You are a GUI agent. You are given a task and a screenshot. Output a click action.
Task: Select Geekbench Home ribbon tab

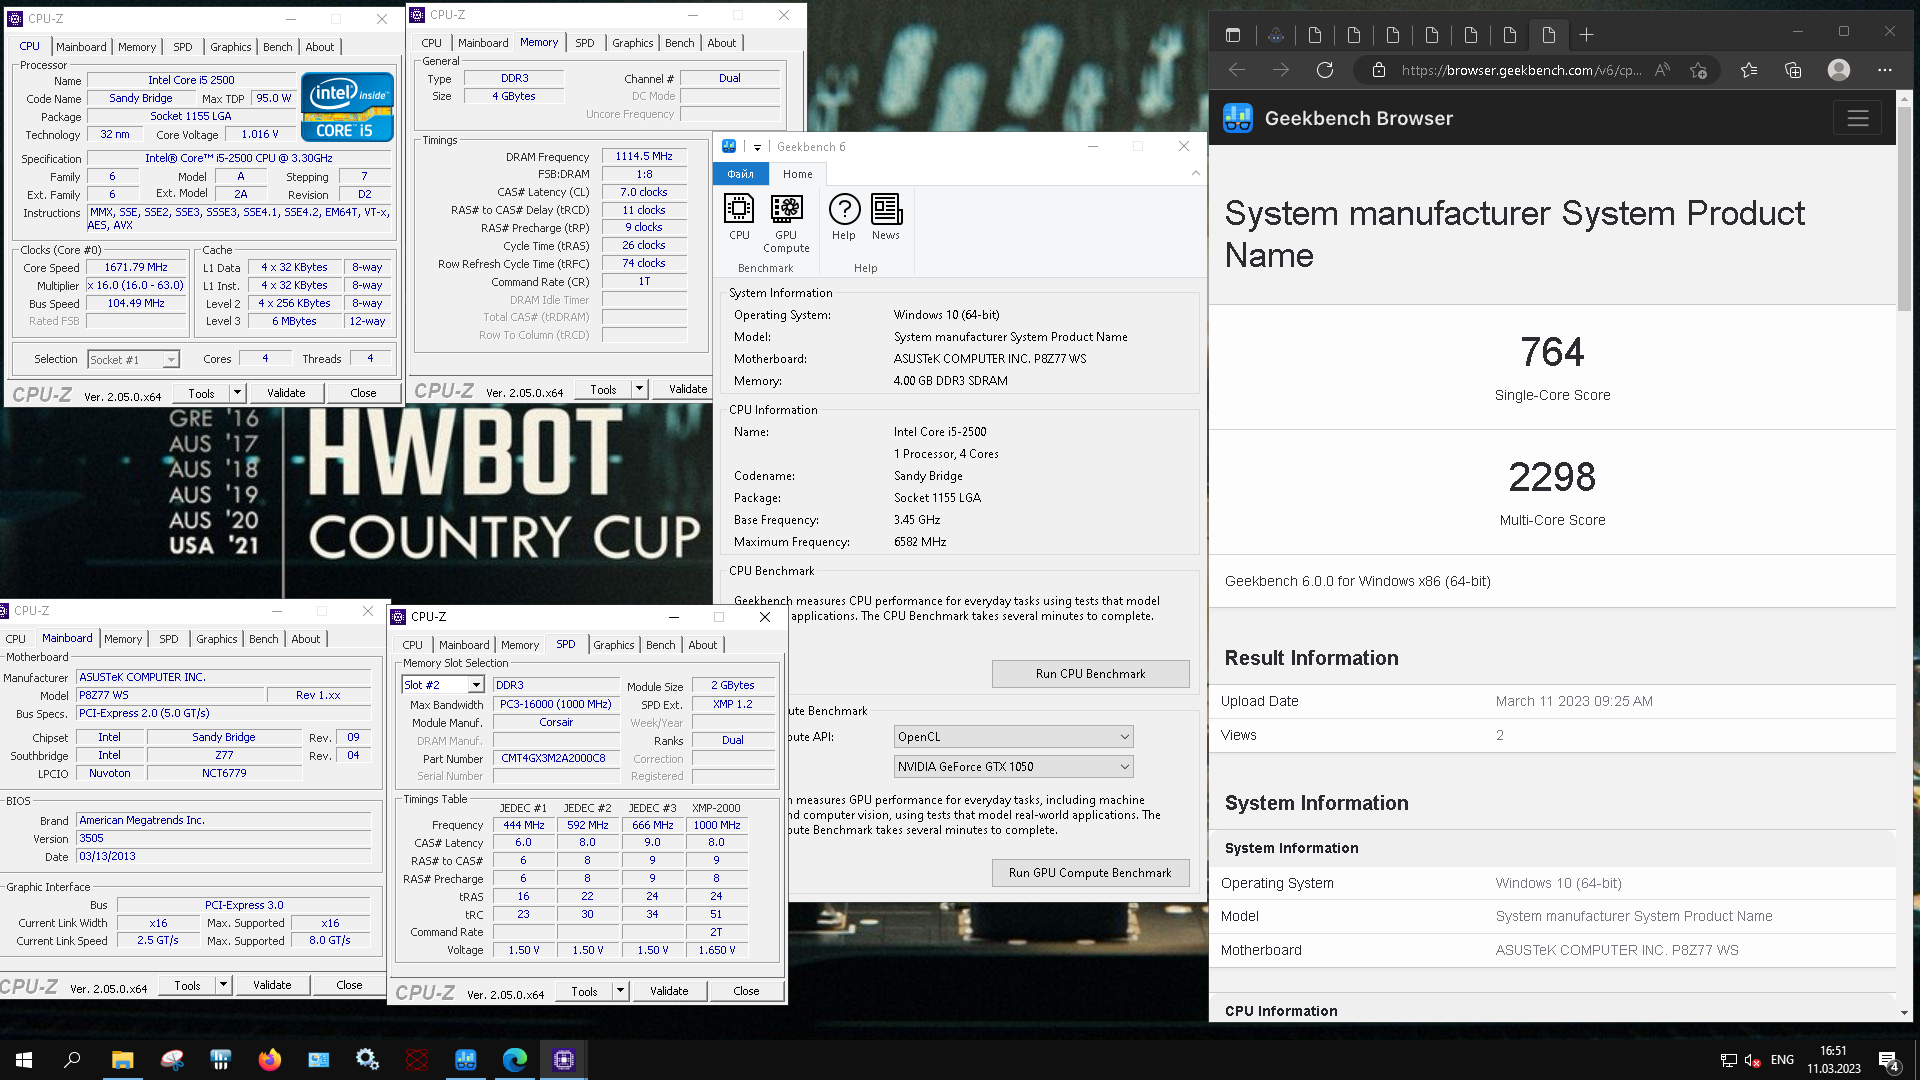point(798,174)
